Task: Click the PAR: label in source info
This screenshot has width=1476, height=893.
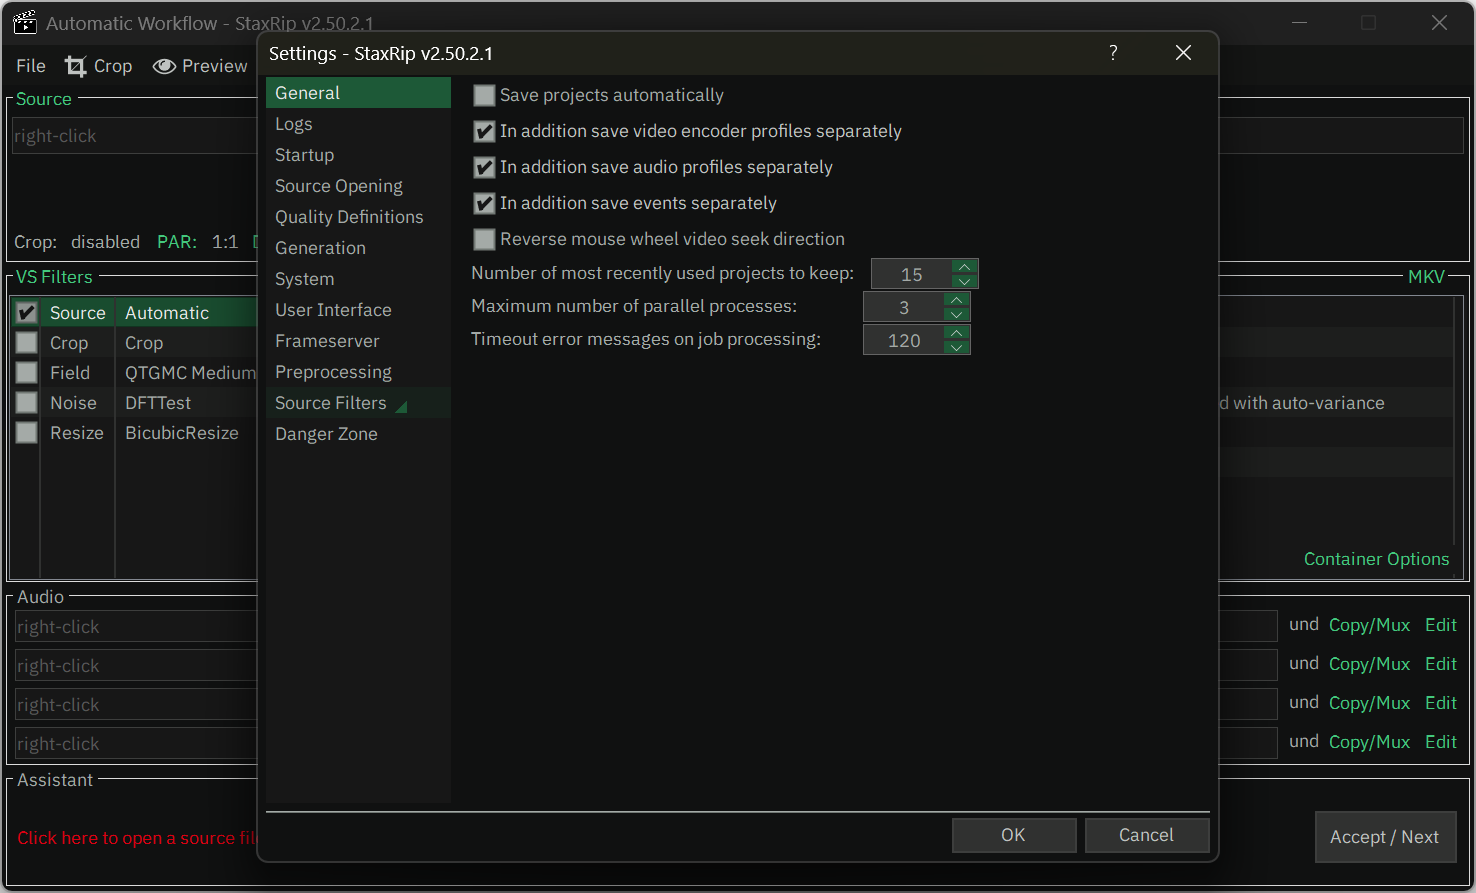Action: coord(177,242)
